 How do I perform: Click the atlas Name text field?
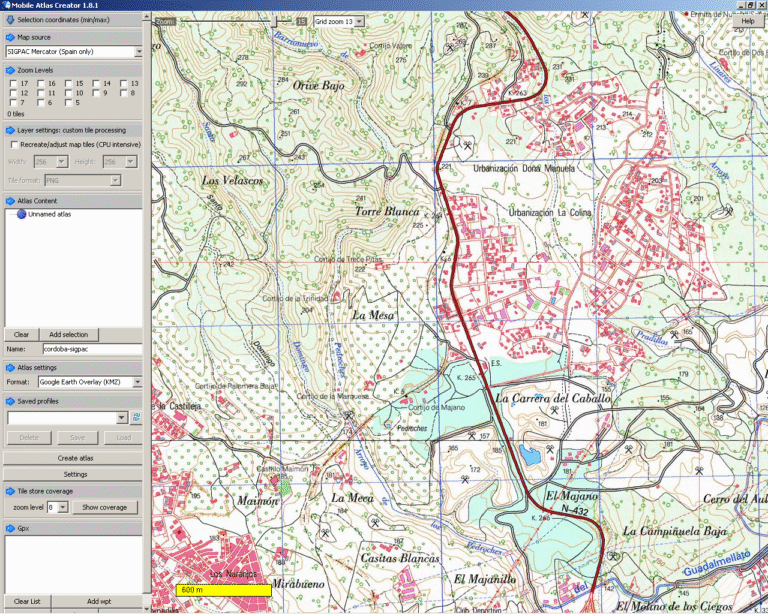point(91,349)
